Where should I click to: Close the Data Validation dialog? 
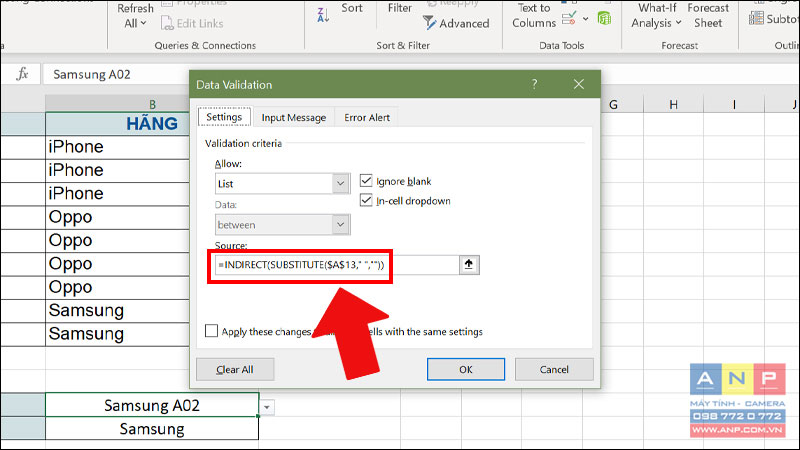[579, 84]
